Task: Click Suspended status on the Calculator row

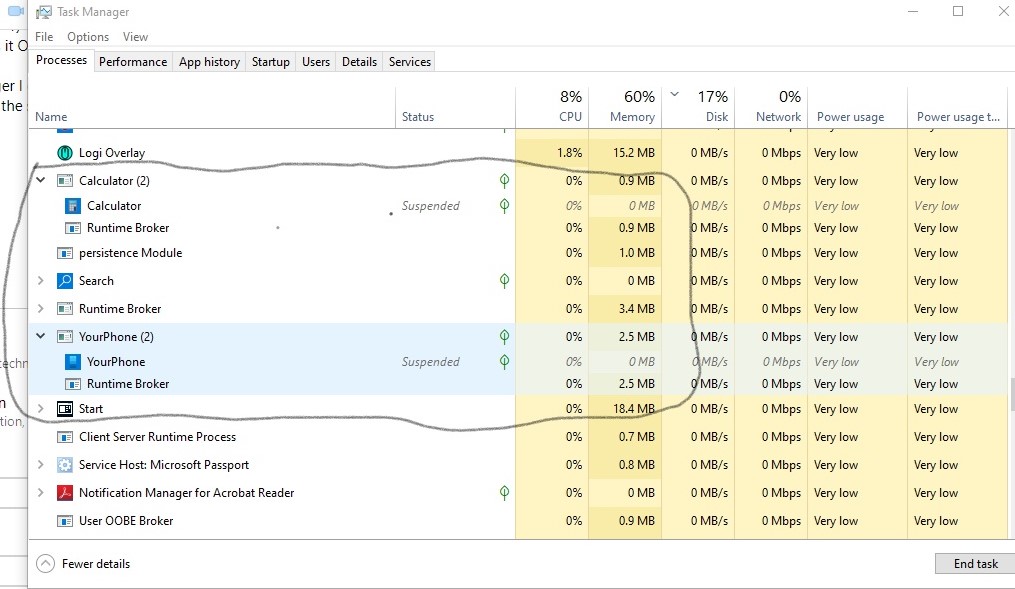Action: click(x=430, y=206)
